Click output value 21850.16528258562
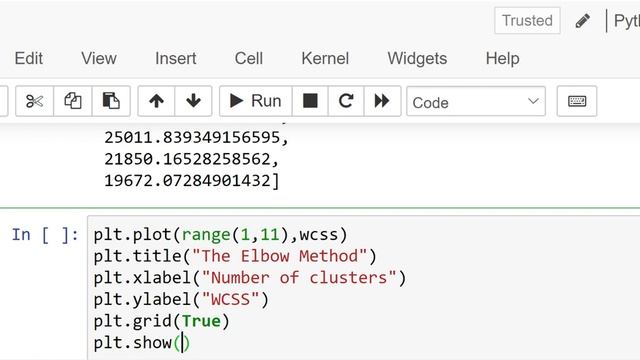 (x=191, y=159)
